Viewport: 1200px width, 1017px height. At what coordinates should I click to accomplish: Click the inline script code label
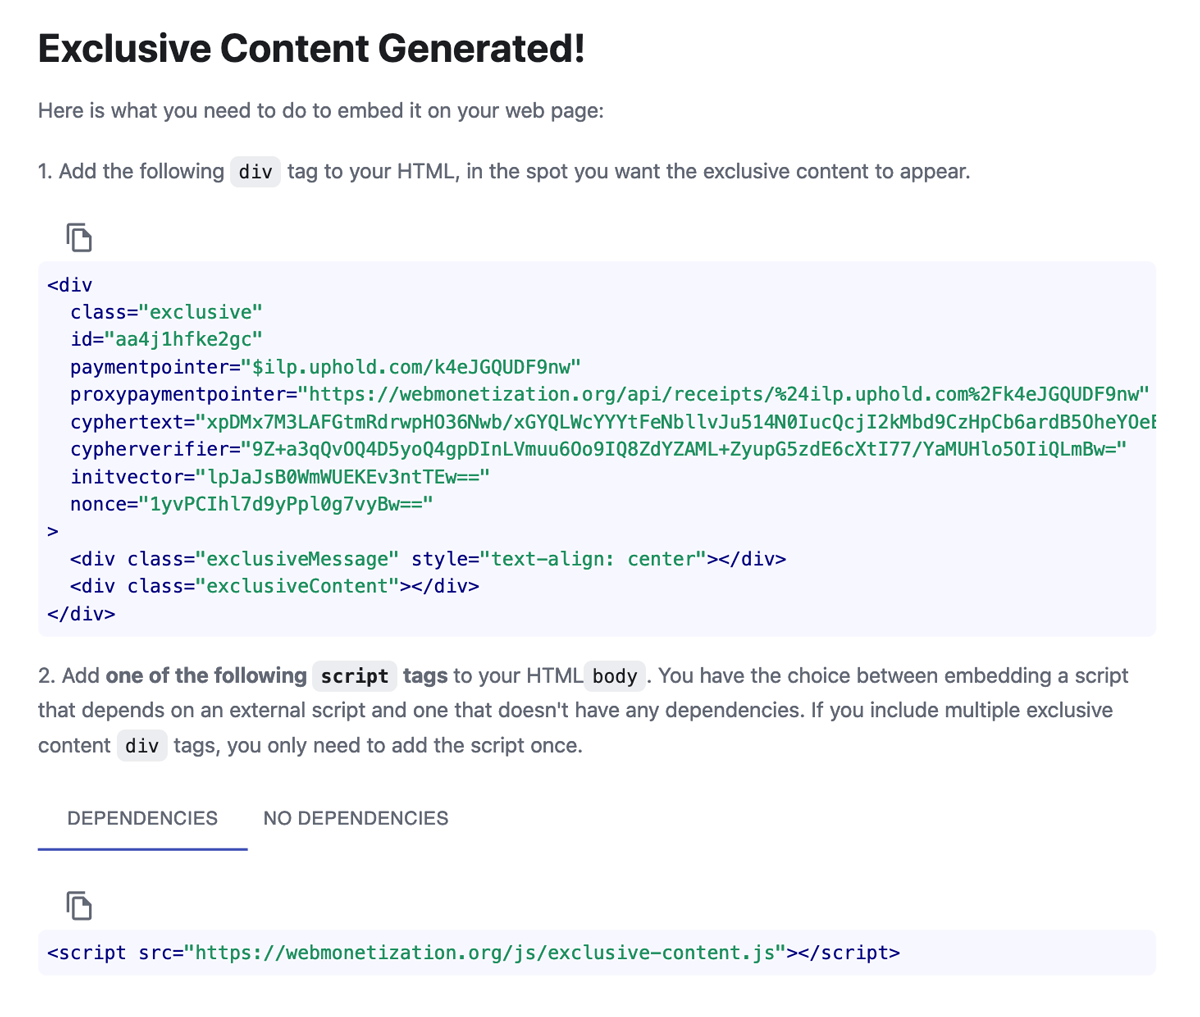coord(355,676)
